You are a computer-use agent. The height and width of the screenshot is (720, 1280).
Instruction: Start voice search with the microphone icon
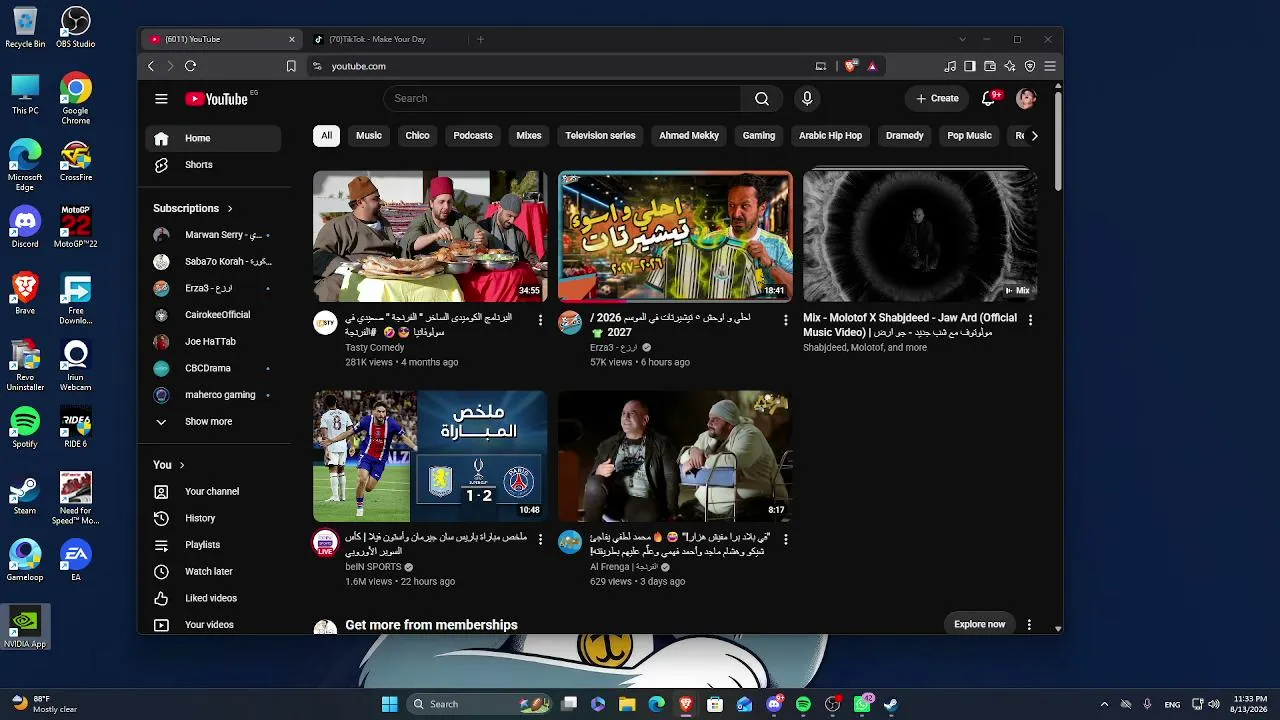pyautogui.click(x=807, y=98)
